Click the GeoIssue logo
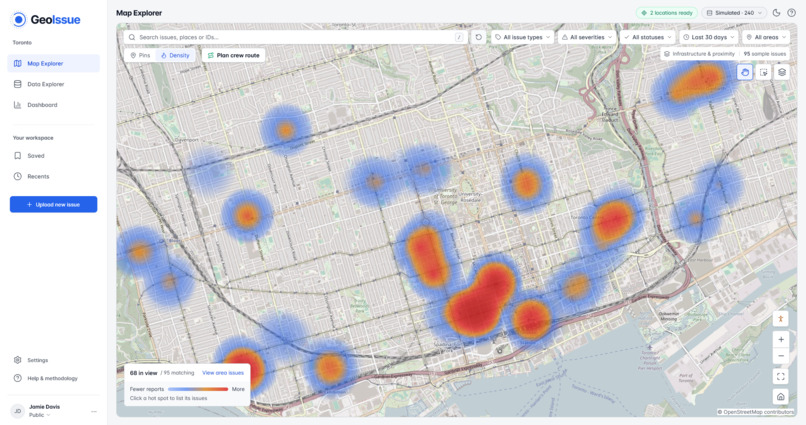The image size is (806, 425). 45,20
